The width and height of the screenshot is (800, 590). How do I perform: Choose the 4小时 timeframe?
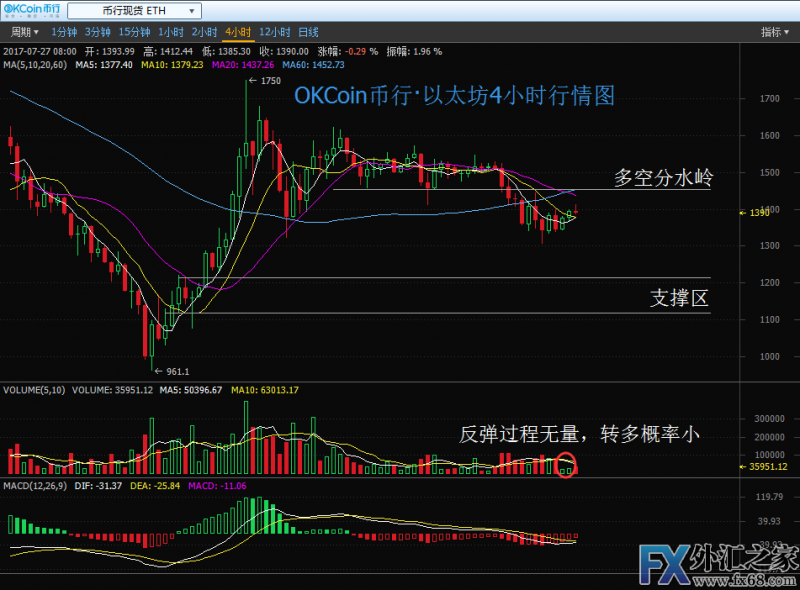[238, 32]
